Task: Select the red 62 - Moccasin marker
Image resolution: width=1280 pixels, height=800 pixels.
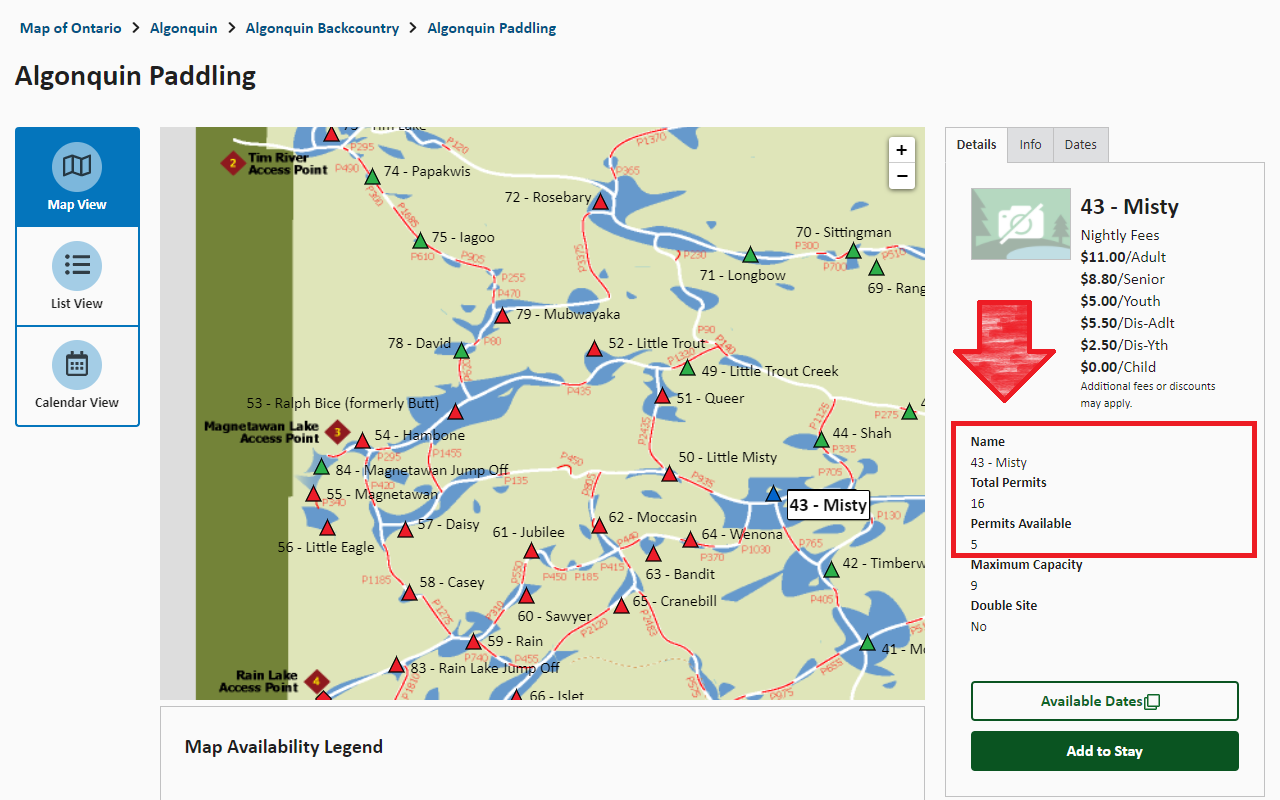Action: 599,525
